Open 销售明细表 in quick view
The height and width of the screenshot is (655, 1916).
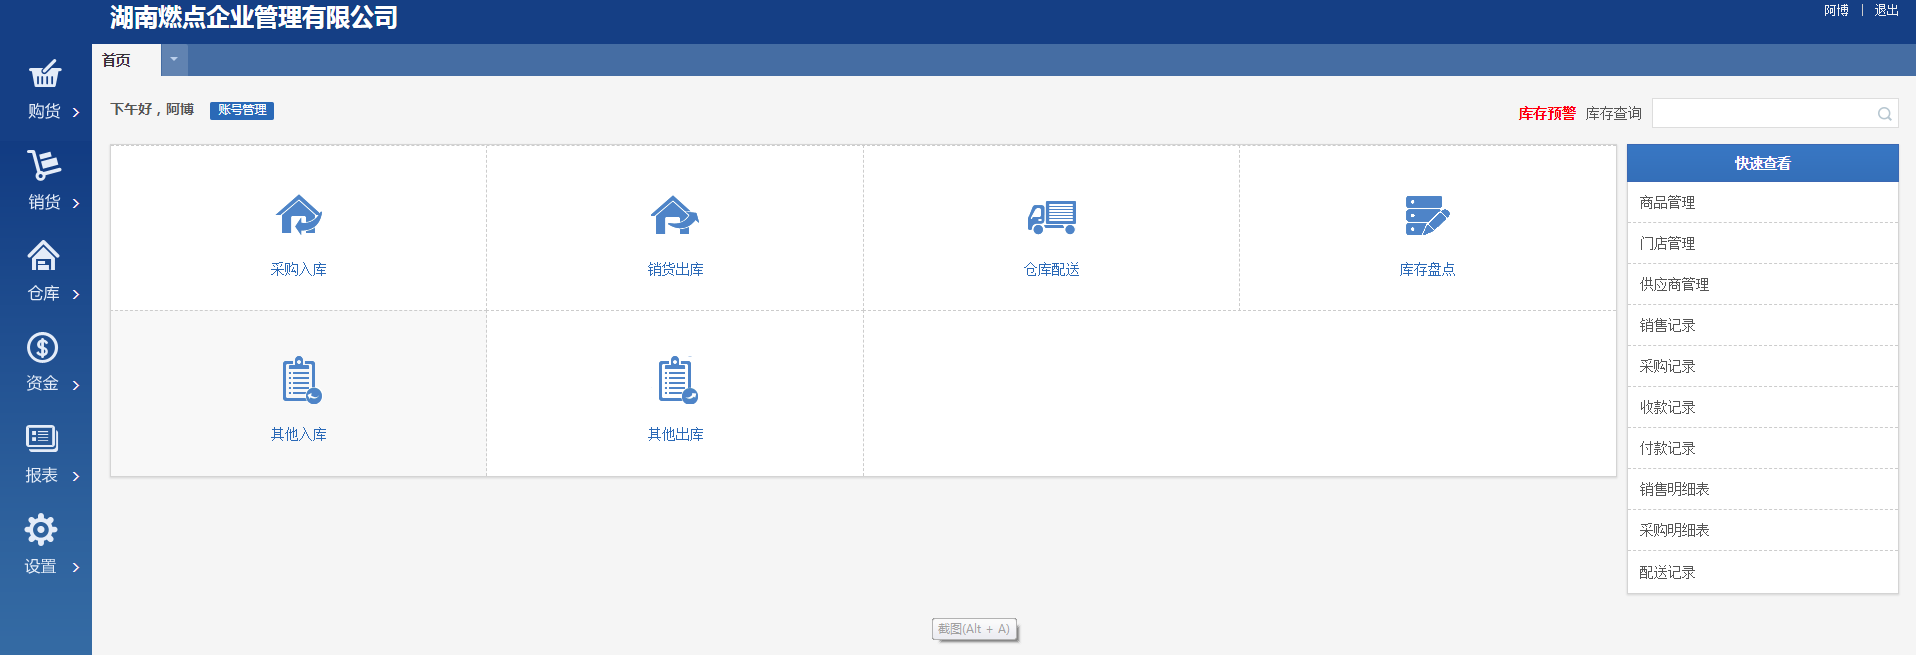coord(1762,489)
